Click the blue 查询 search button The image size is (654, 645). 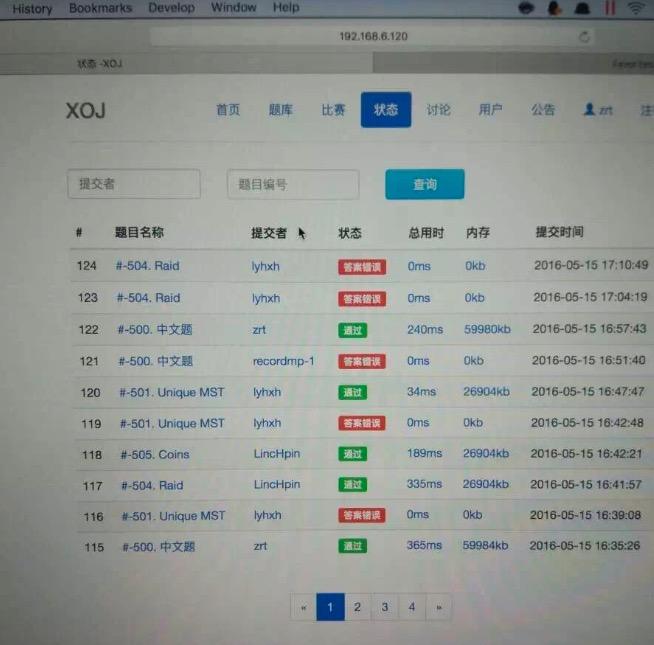[424, 184]
